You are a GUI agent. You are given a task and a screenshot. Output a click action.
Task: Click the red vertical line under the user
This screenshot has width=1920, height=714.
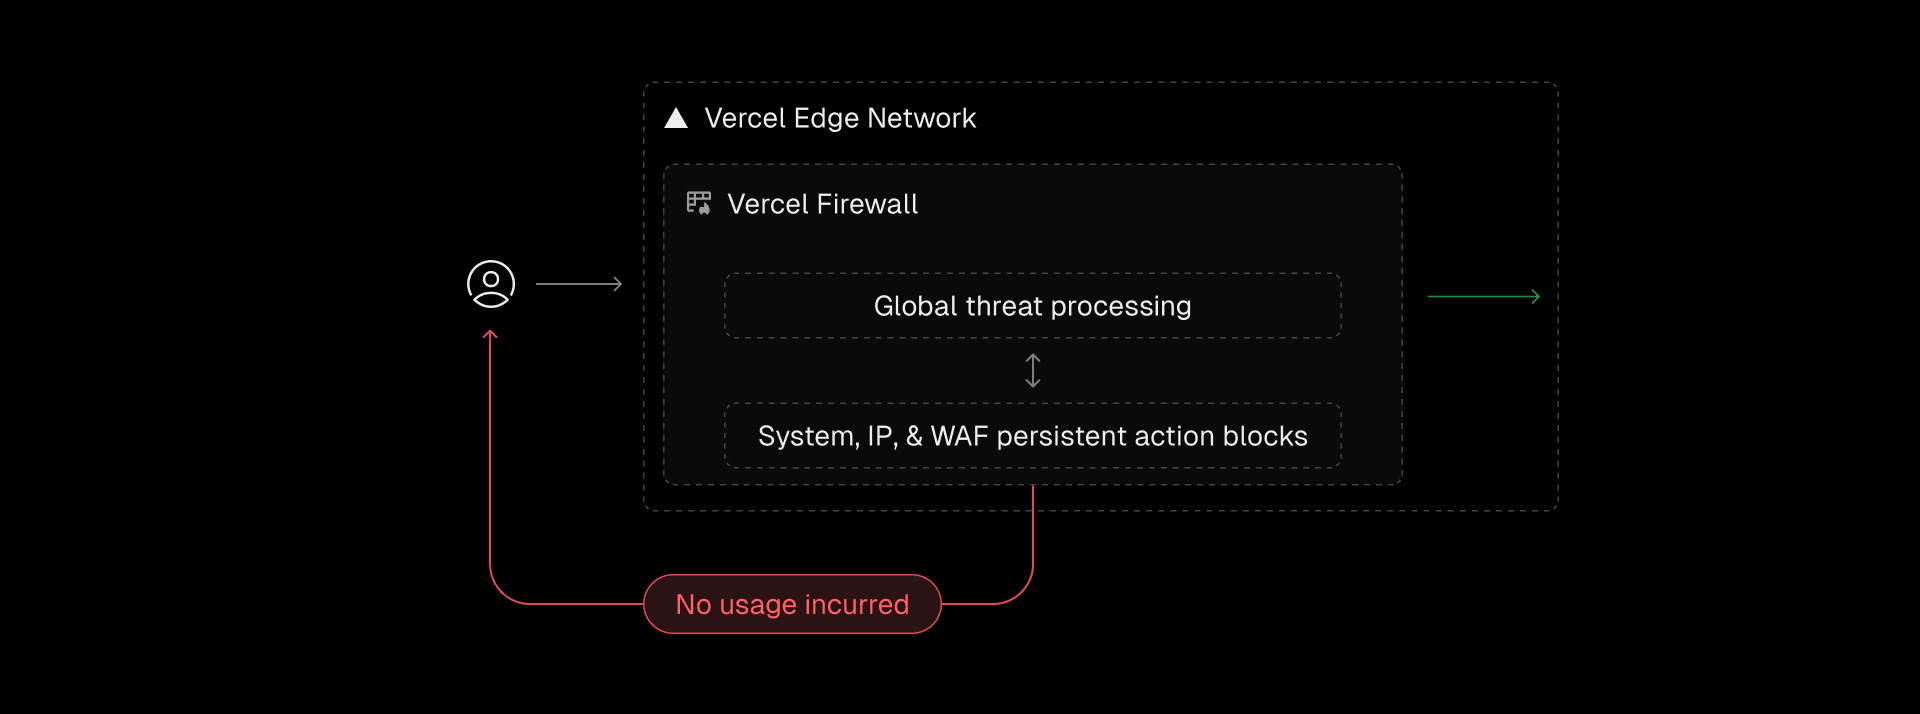pos(490,450)
